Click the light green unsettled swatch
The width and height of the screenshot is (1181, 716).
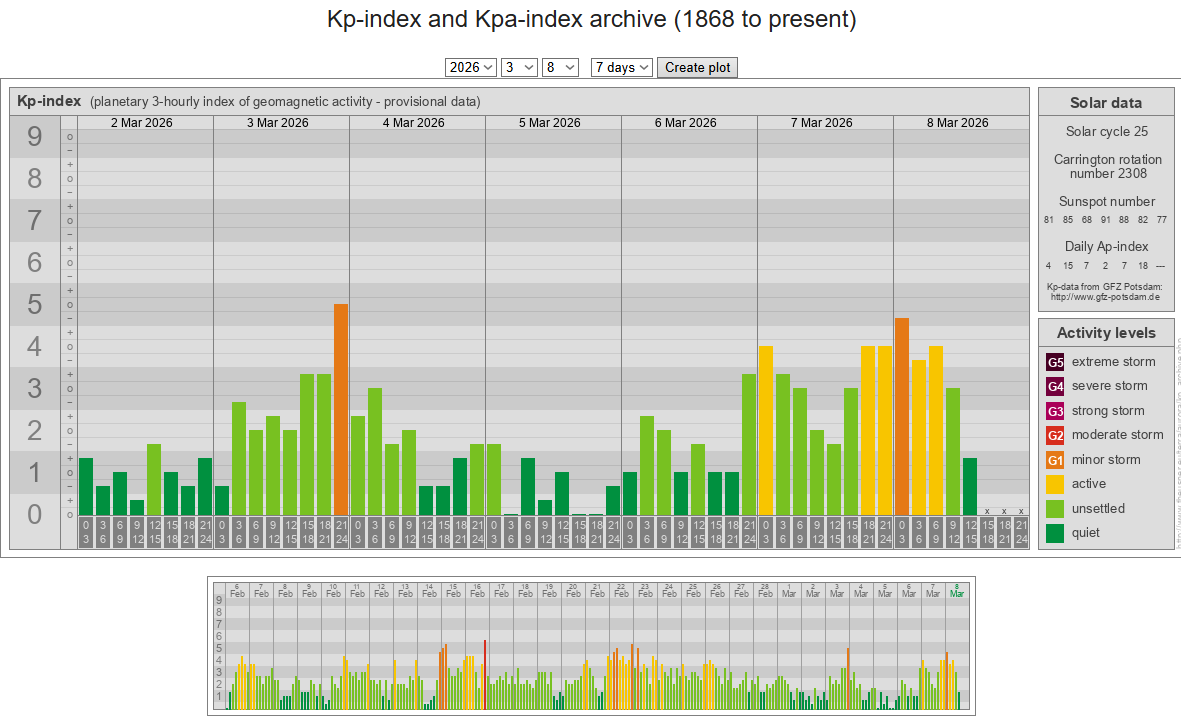point(1055,509)
